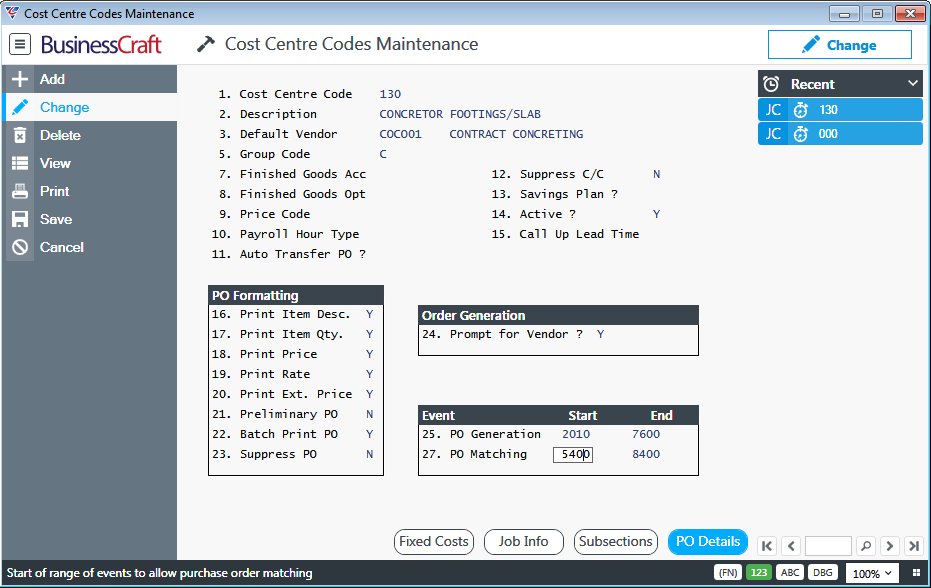Screen dimensions: 931x588
Task: Toggle the 123 numeric mode indicator
Action: coord(759,573)
